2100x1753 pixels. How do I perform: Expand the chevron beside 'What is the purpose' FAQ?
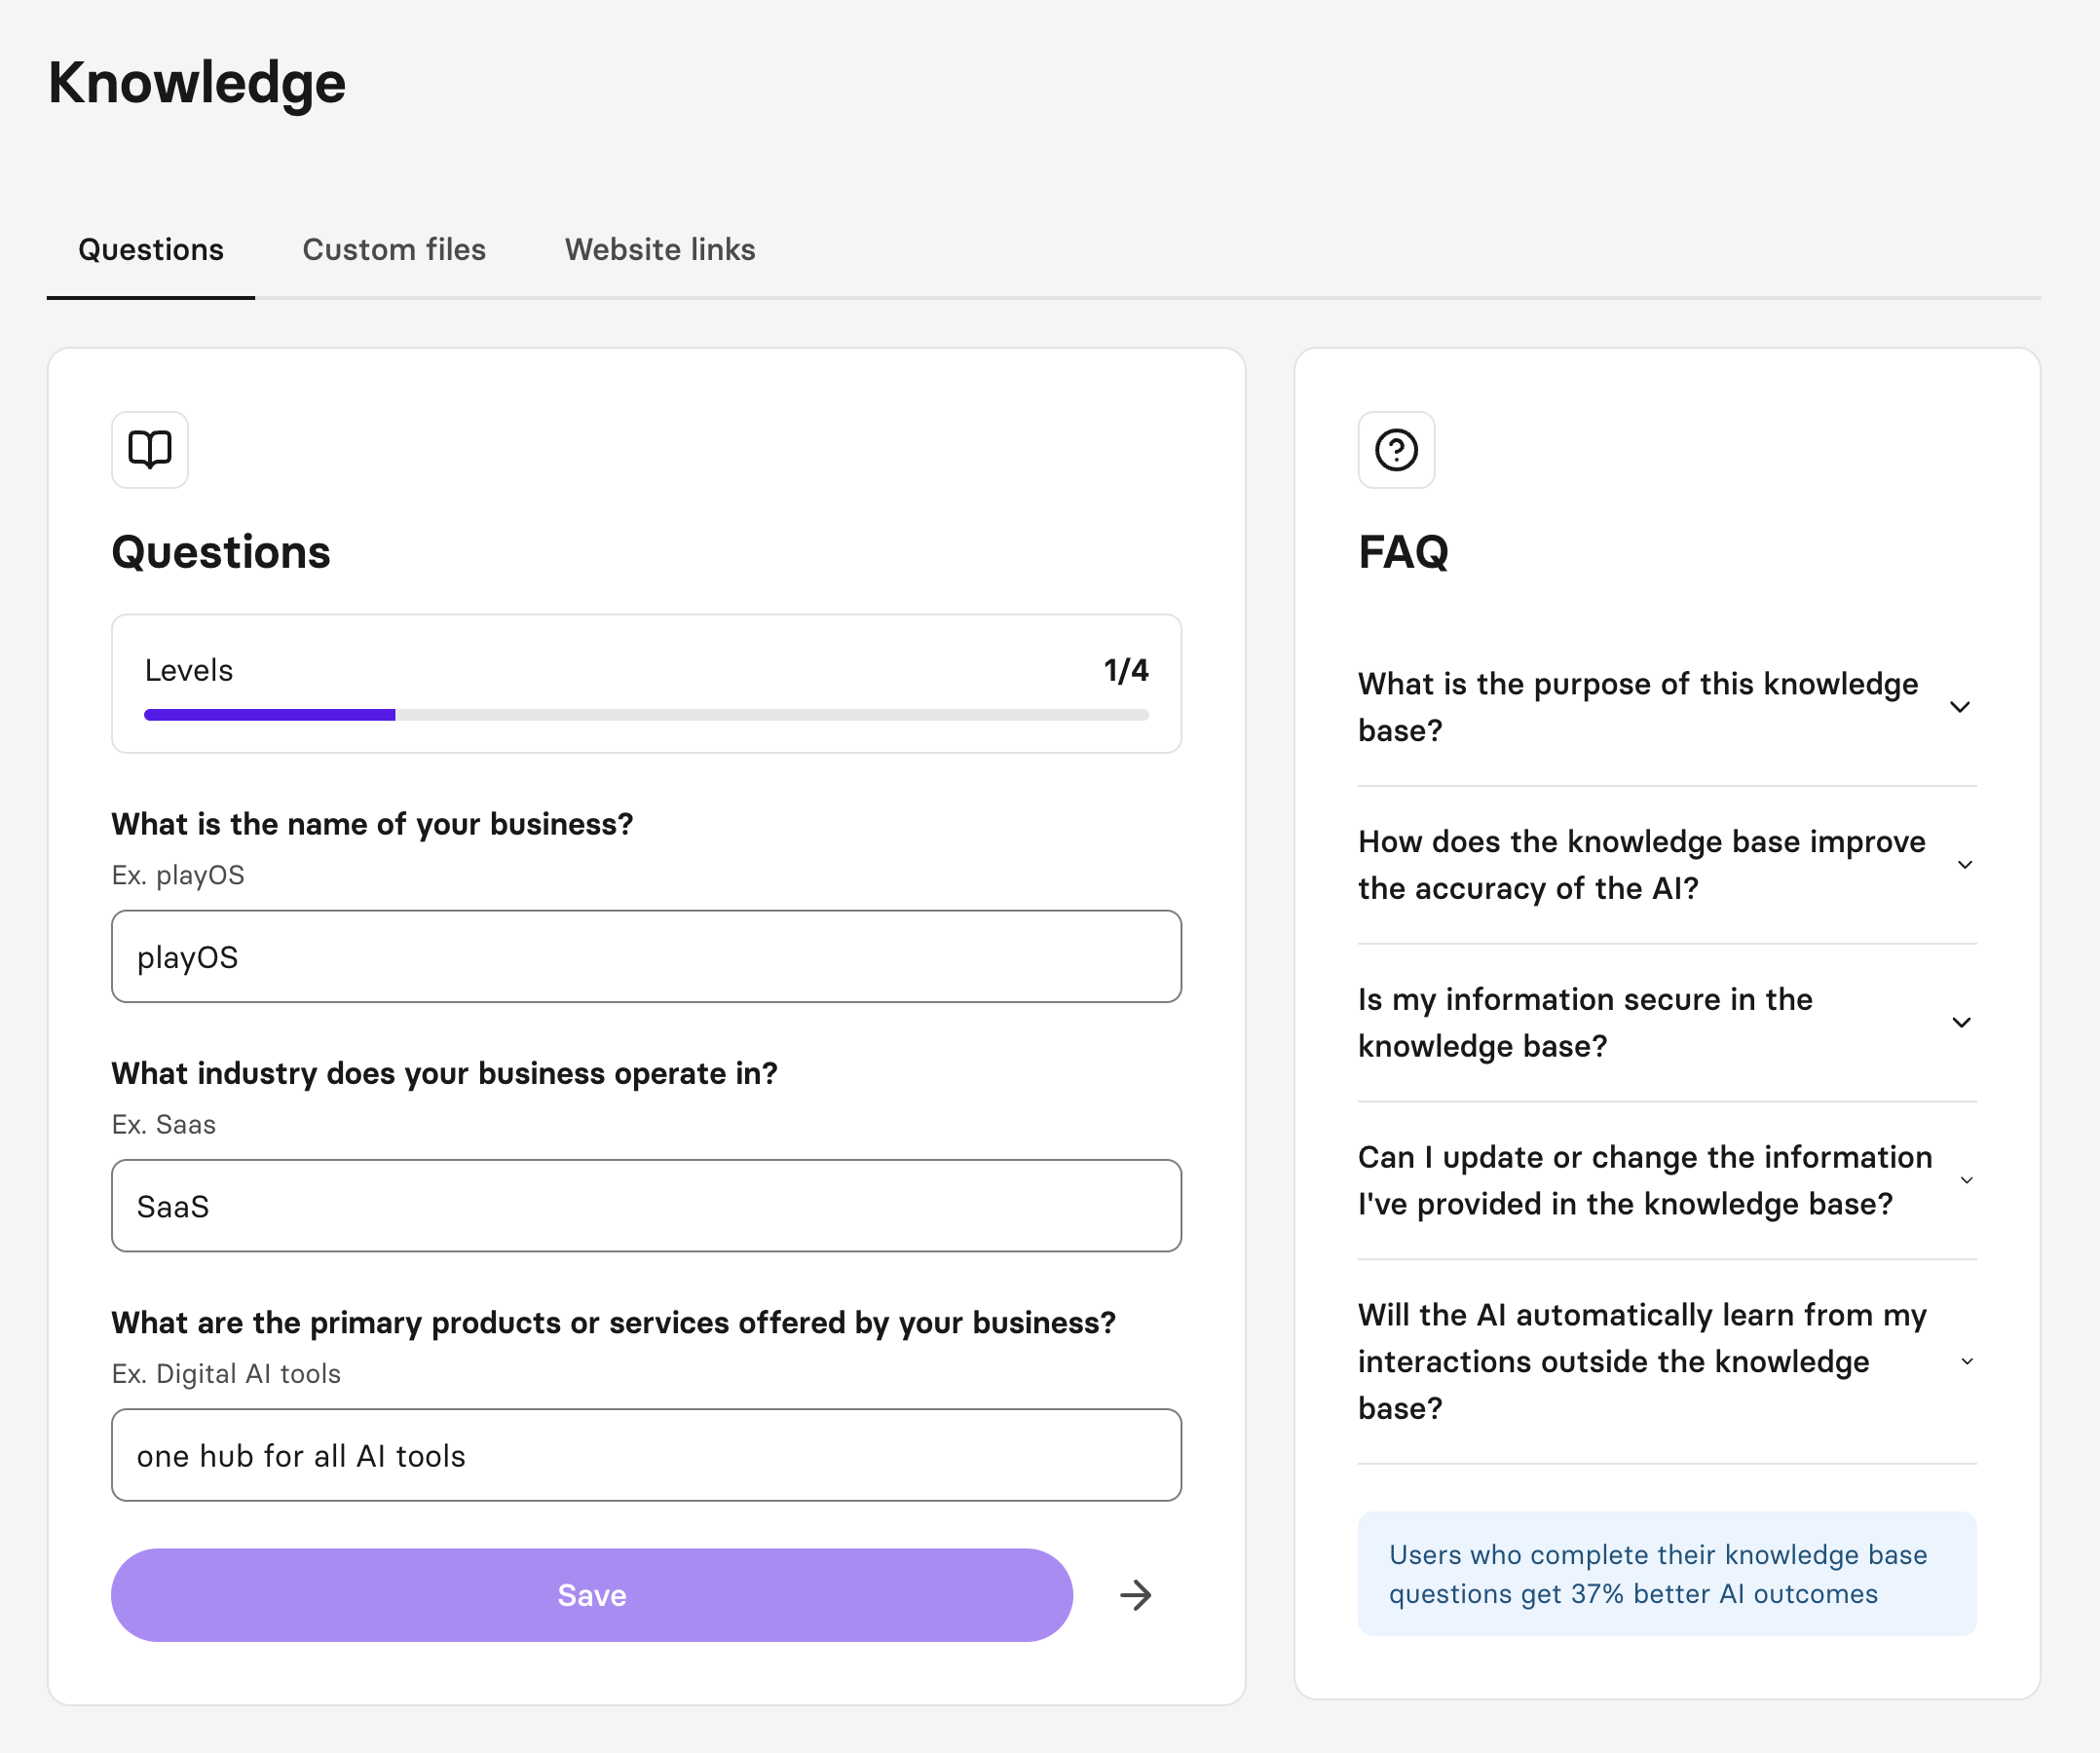click(x=1960, y=707)
